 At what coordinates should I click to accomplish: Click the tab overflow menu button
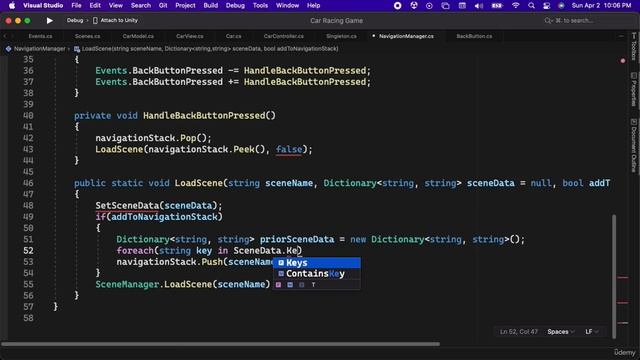pyautogui.click(x=621, y=36)
